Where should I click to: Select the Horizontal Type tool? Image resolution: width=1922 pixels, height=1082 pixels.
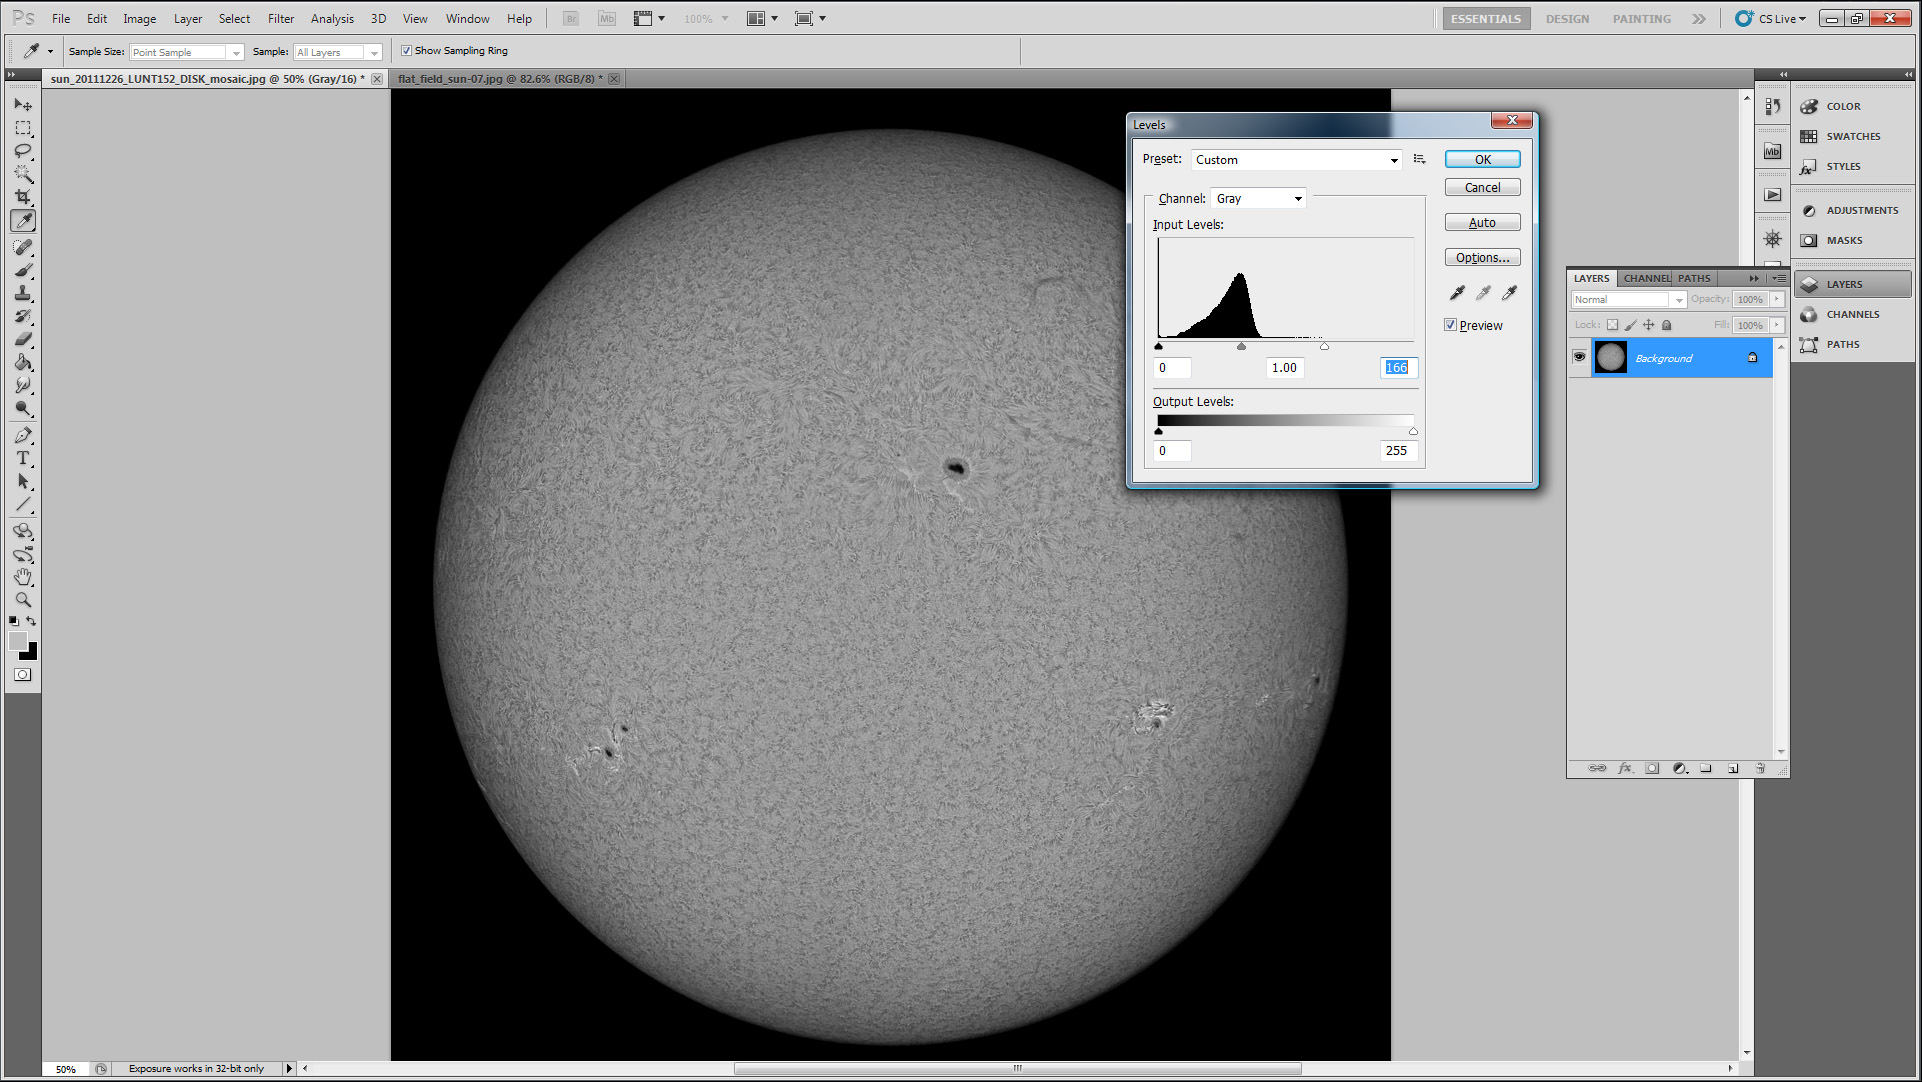(x=23, y=458)
